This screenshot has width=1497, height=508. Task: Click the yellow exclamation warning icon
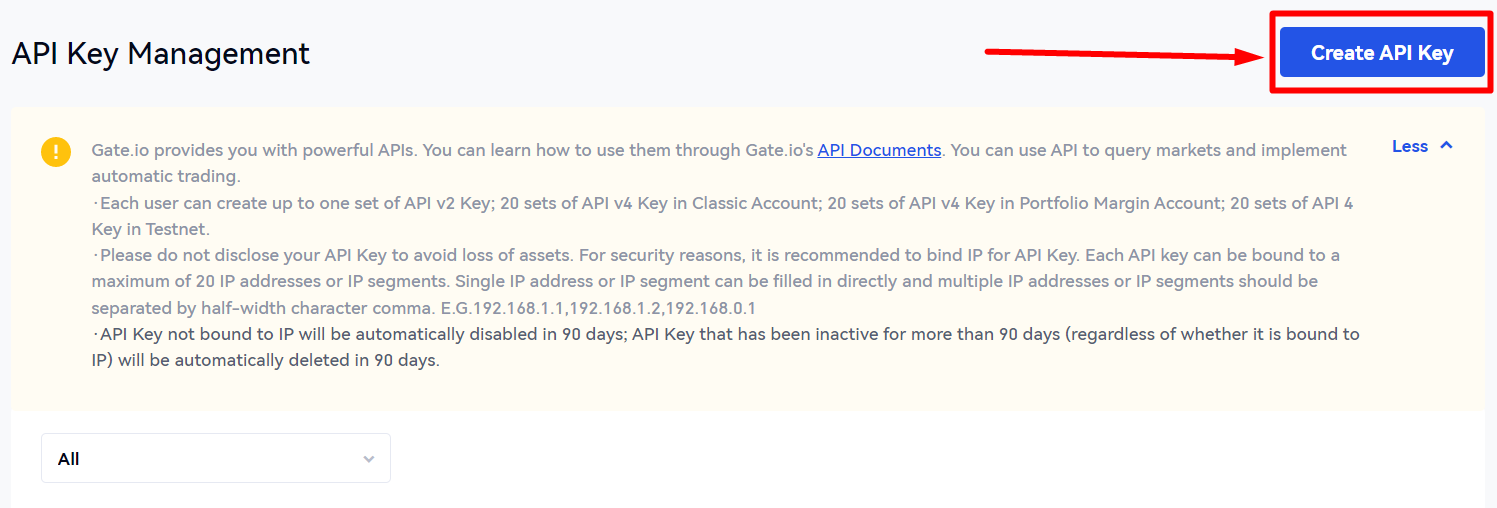click(56, 152)
